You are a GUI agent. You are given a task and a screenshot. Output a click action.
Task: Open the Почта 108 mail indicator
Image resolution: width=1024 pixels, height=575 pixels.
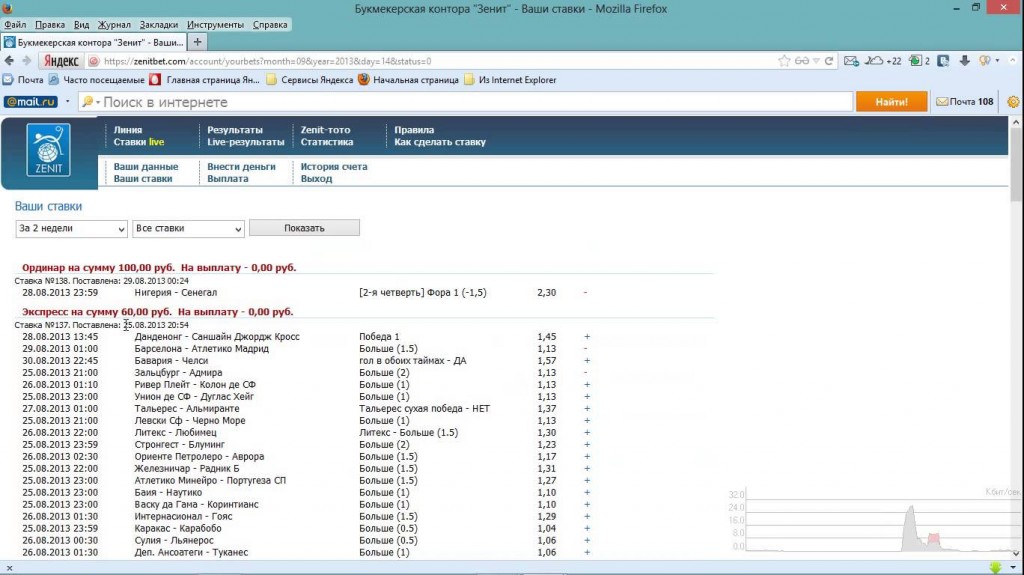pyautogui.click(x=965, y=102)
